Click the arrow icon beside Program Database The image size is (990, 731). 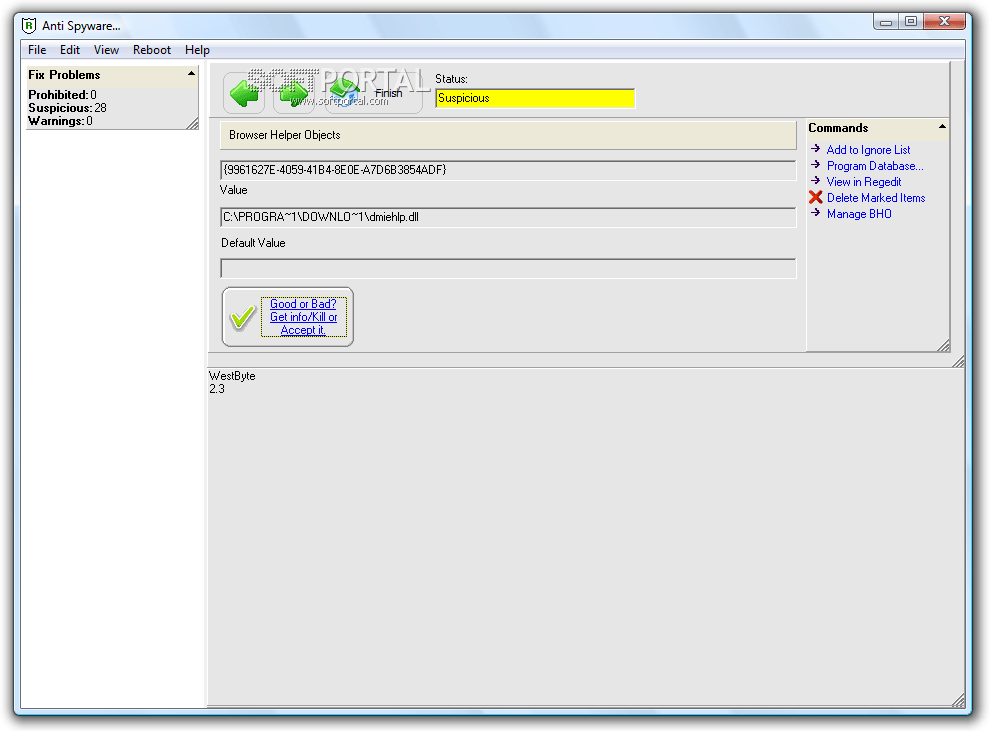tap(815, 165)
